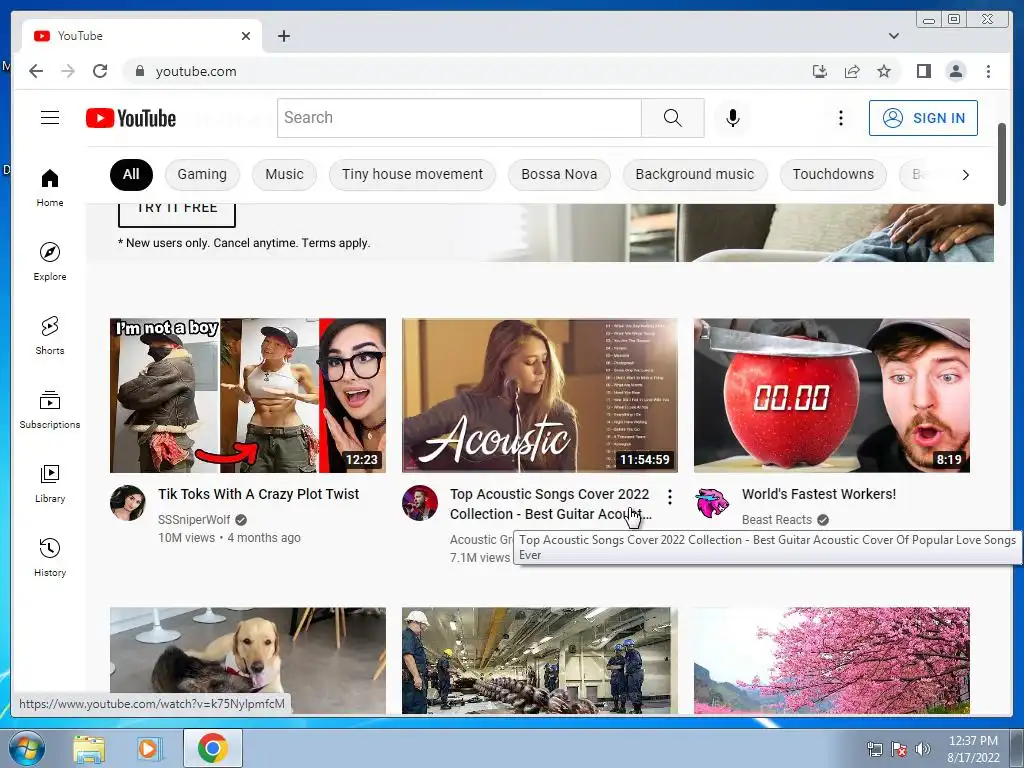The width and height of the screenshot is (1024, 768).
Task: Open Explore in the sidebar
Action: click(50, 261)
